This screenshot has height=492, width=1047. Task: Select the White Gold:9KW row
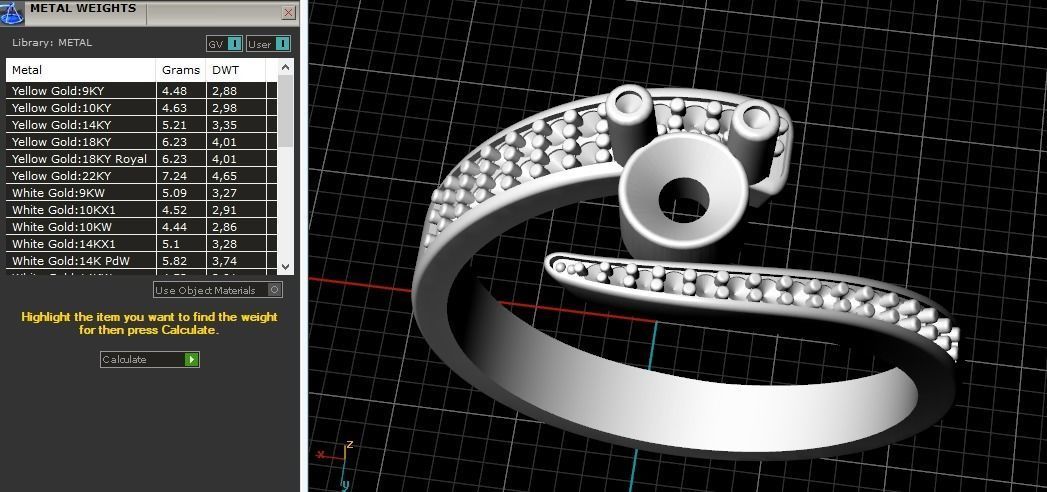[142, 193]
